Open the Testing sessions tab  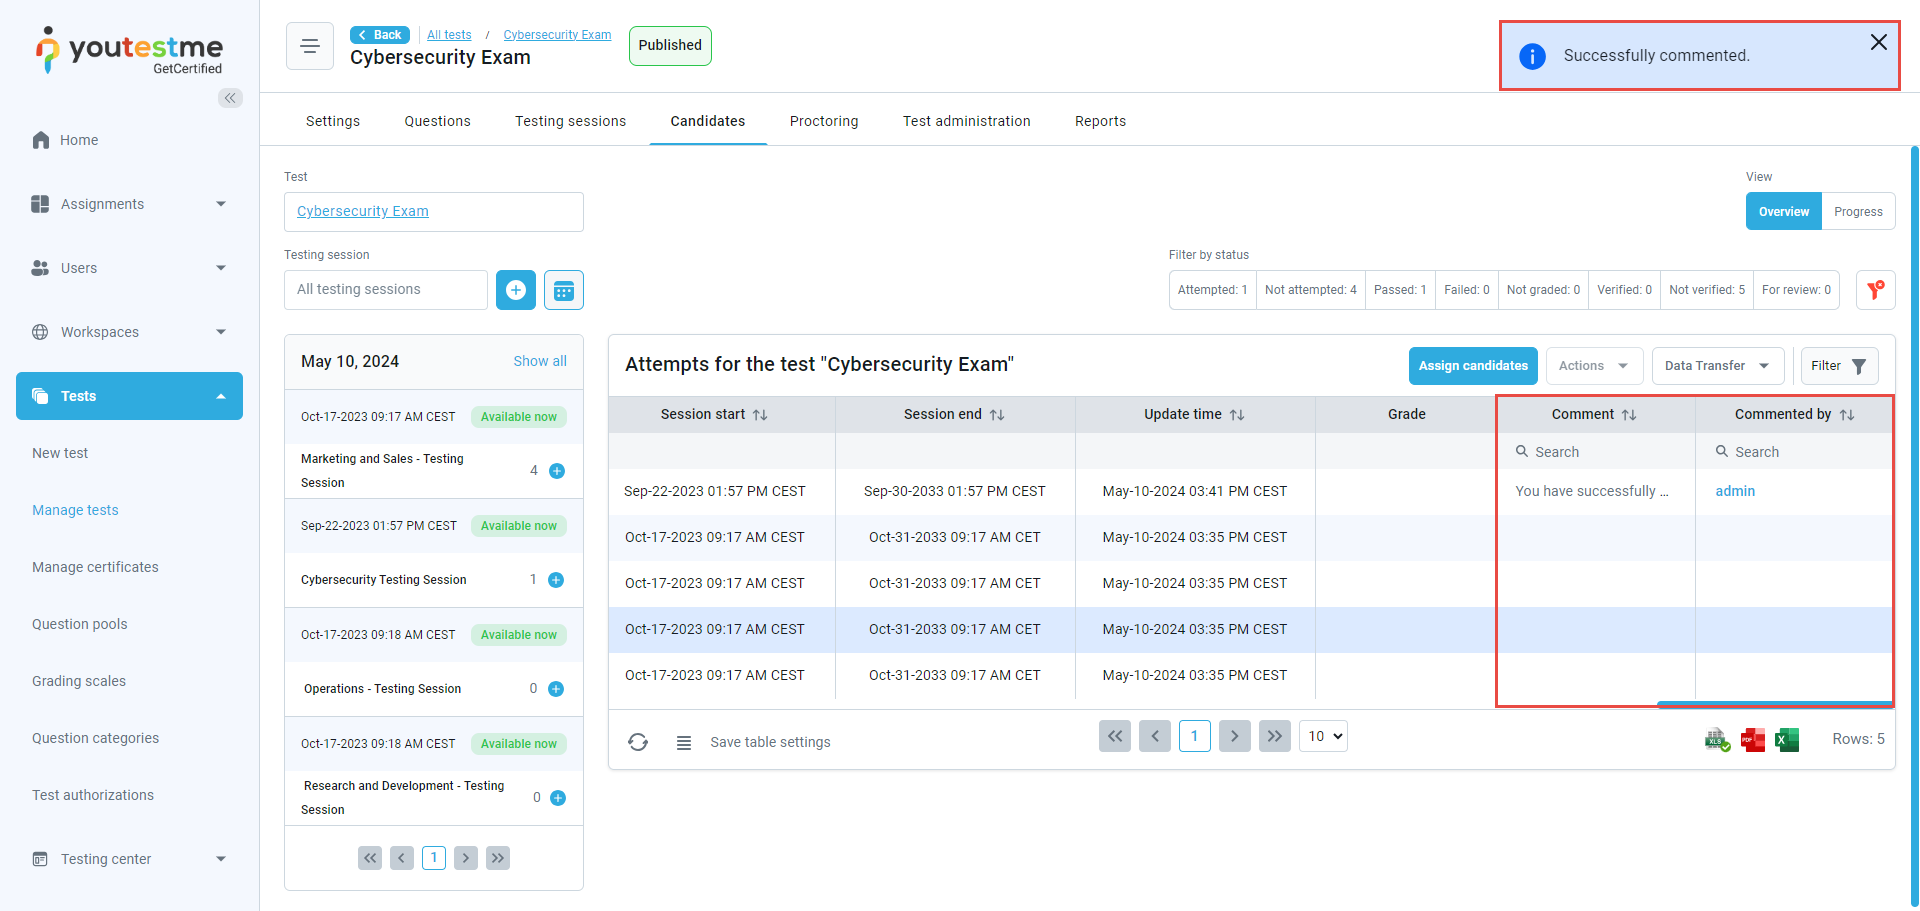570,121
